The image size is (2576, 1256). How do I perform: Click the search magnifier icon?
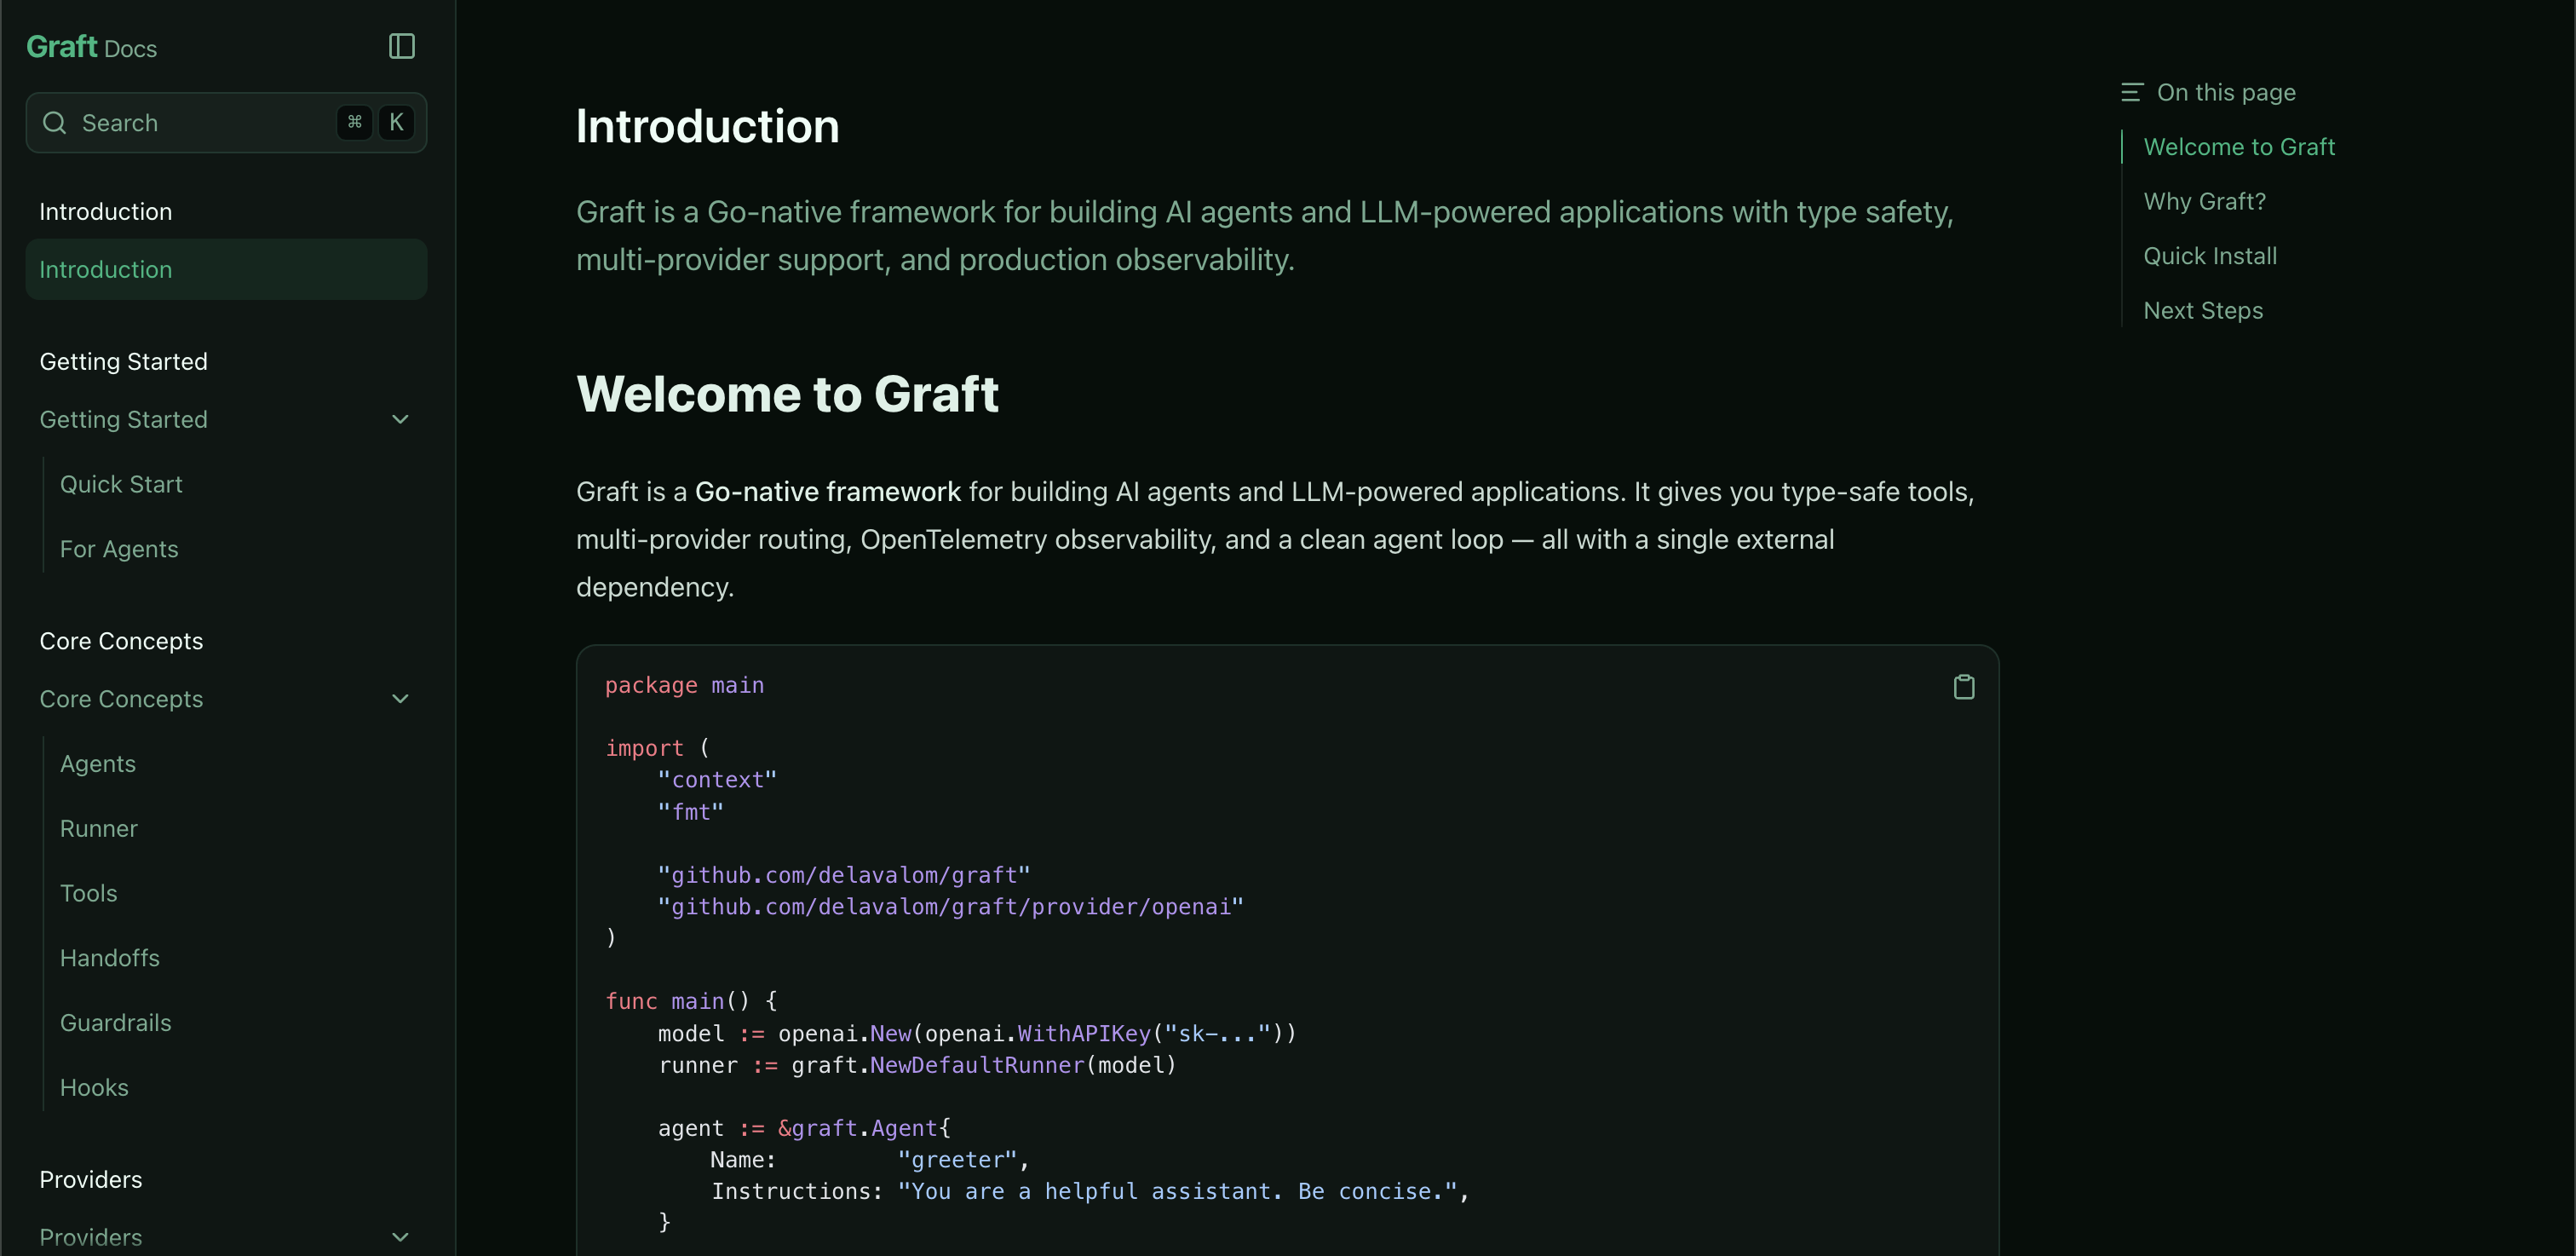click(x=55, y=122)
